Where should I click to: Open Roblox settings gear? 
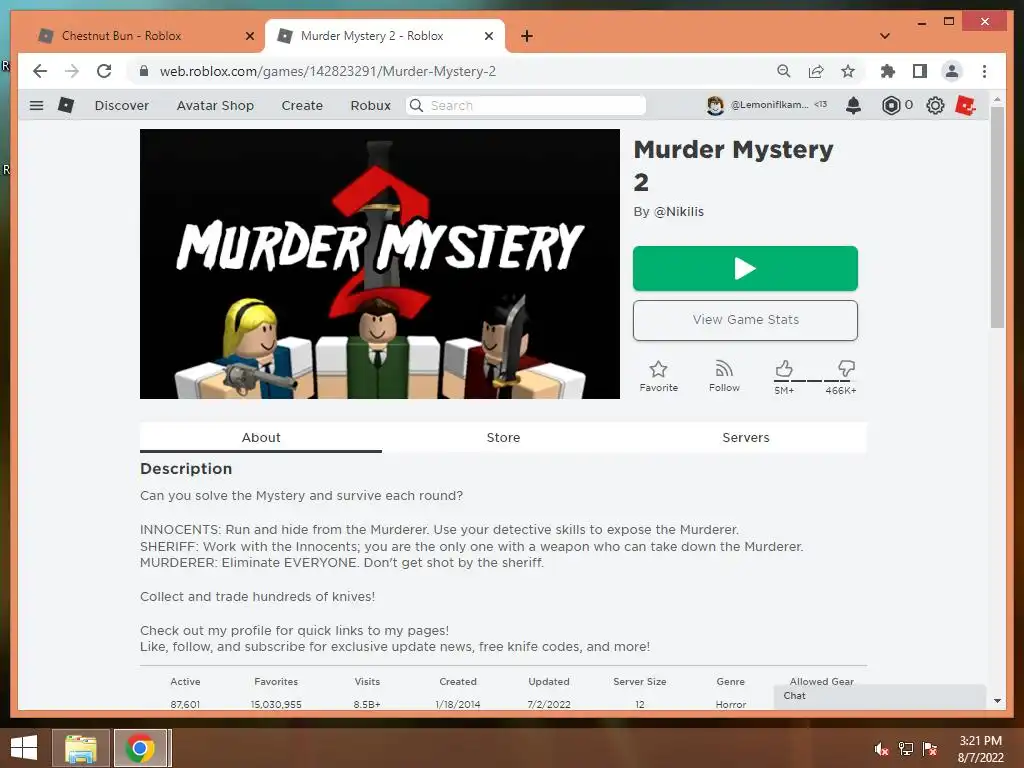(x=935, y=105)
